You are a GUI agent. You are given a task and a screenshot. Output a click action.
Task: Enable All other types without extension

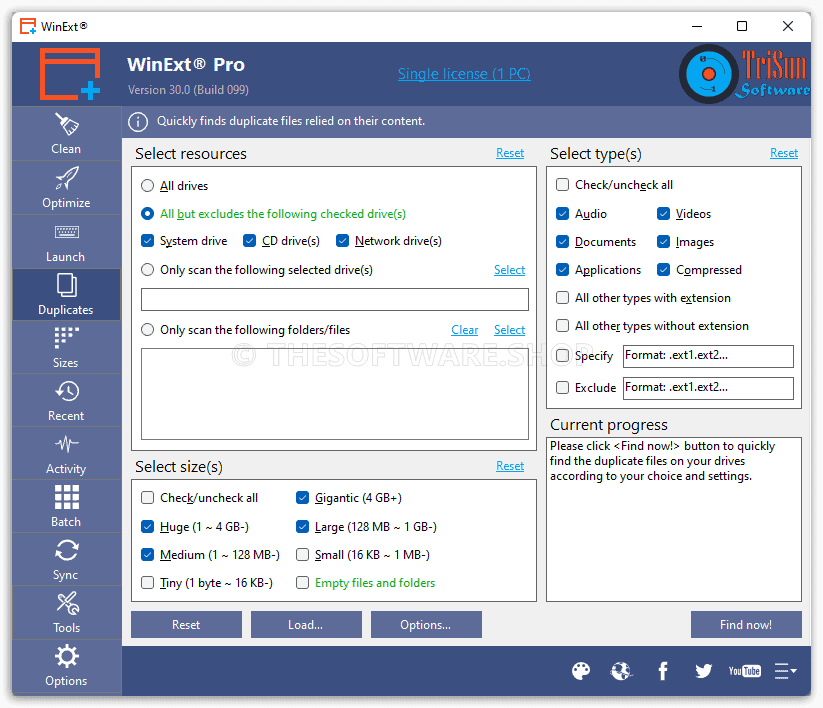562,326
